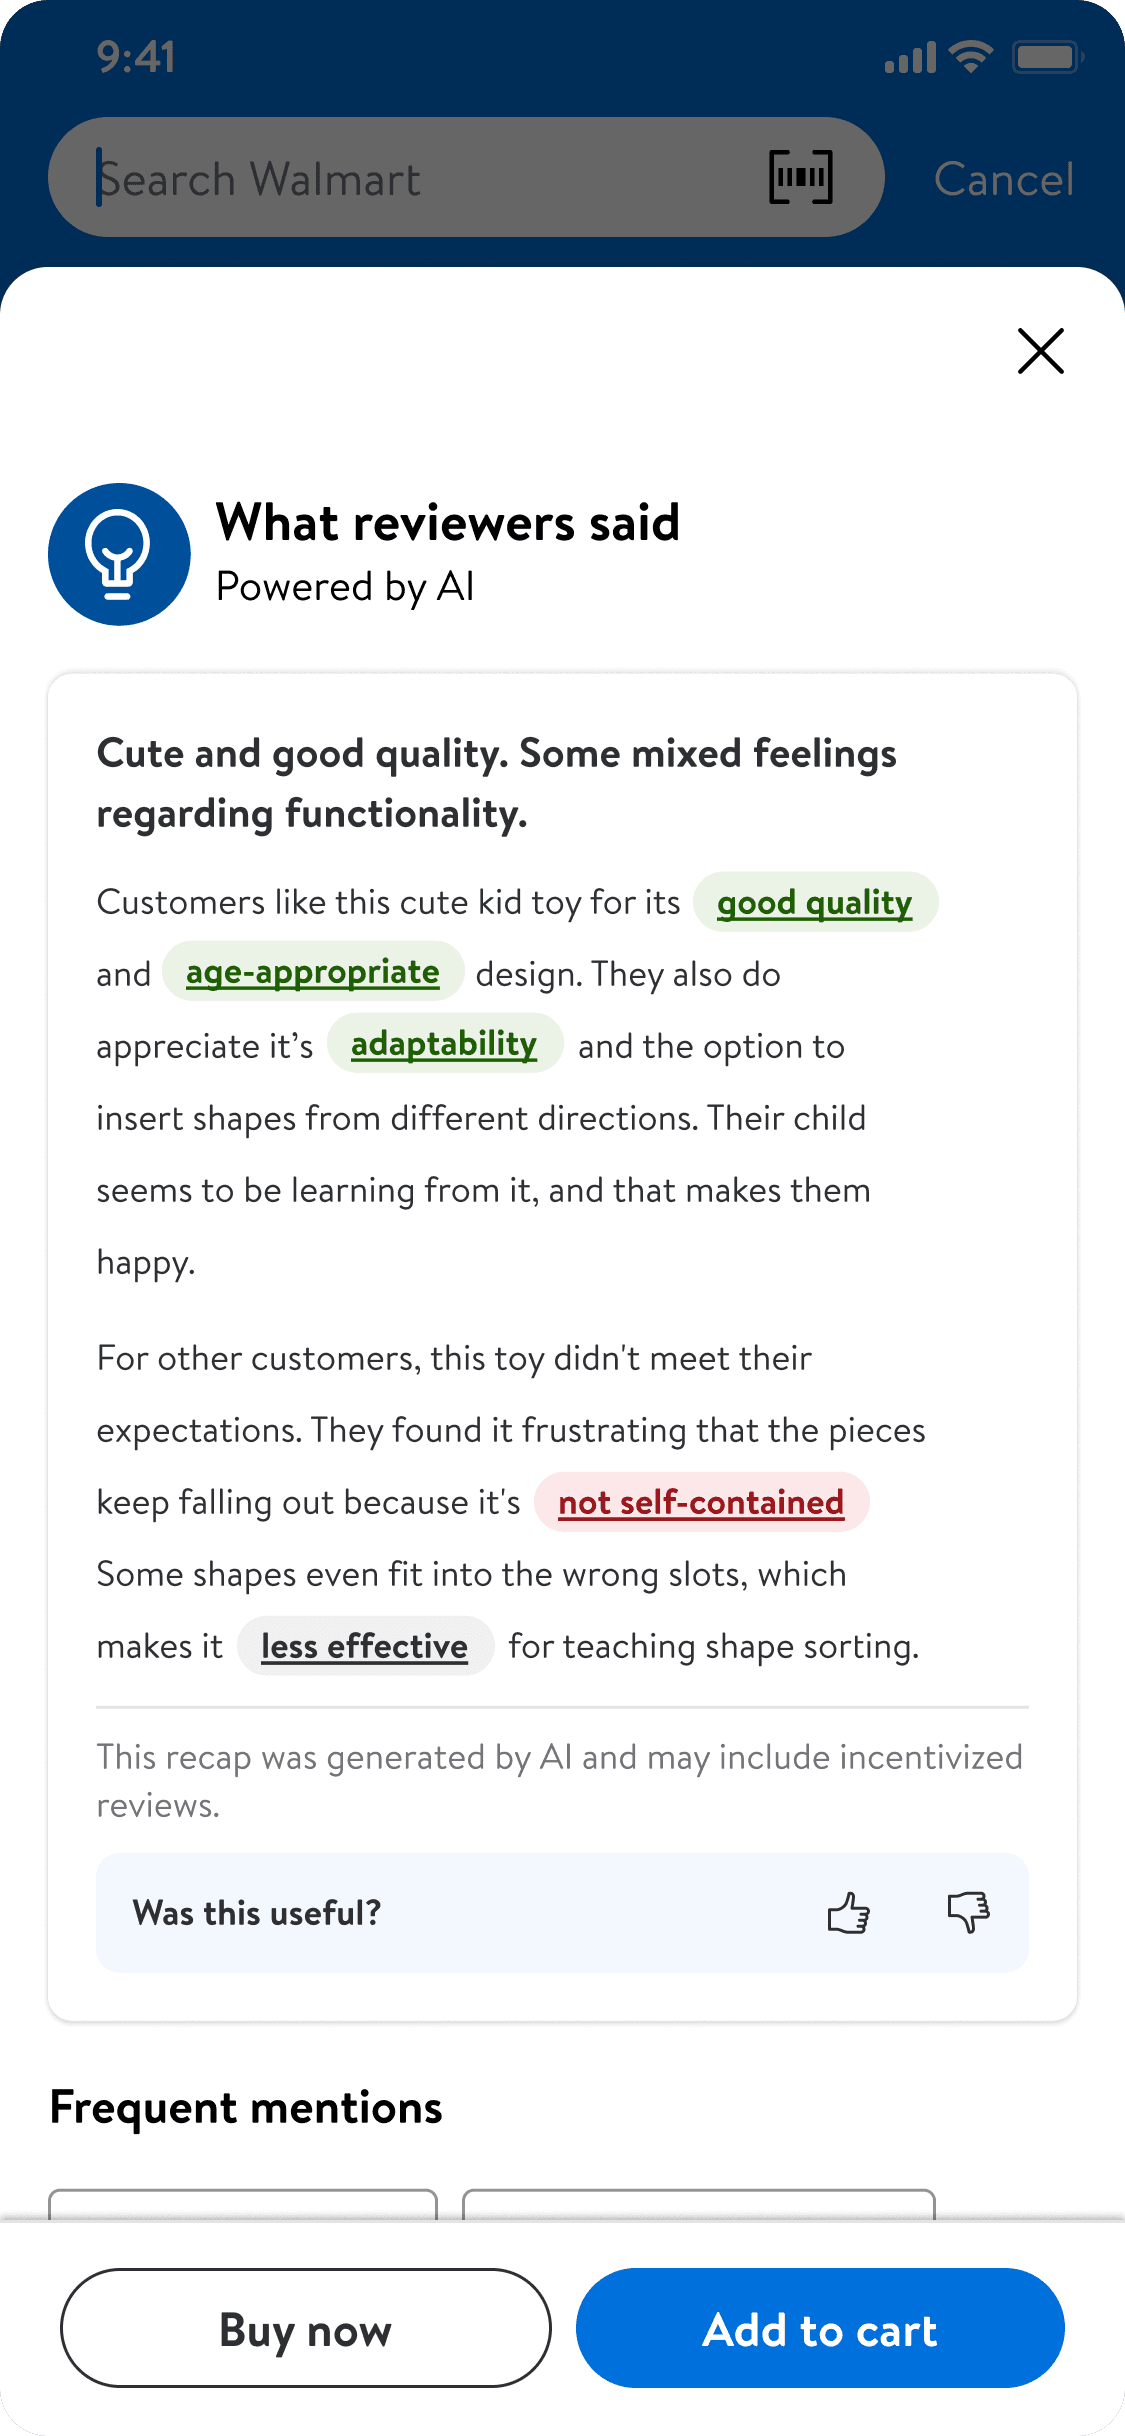Tap the lightbulb AI icon
Image resolution: width=1125 pixels, height=2436 pixels.
coord(119,554)
